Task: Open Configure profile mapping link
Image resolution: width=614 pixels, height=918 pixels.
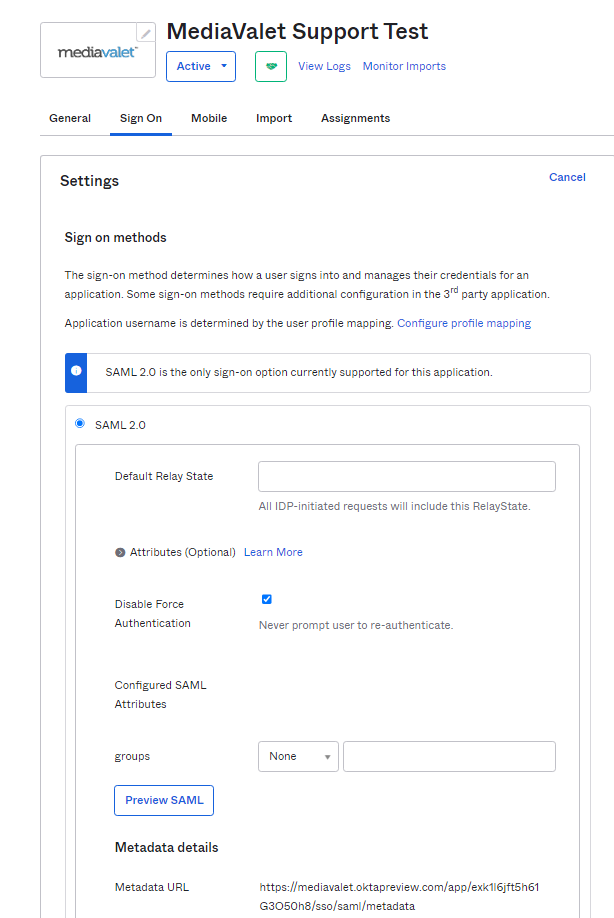Action: point(464,323)
